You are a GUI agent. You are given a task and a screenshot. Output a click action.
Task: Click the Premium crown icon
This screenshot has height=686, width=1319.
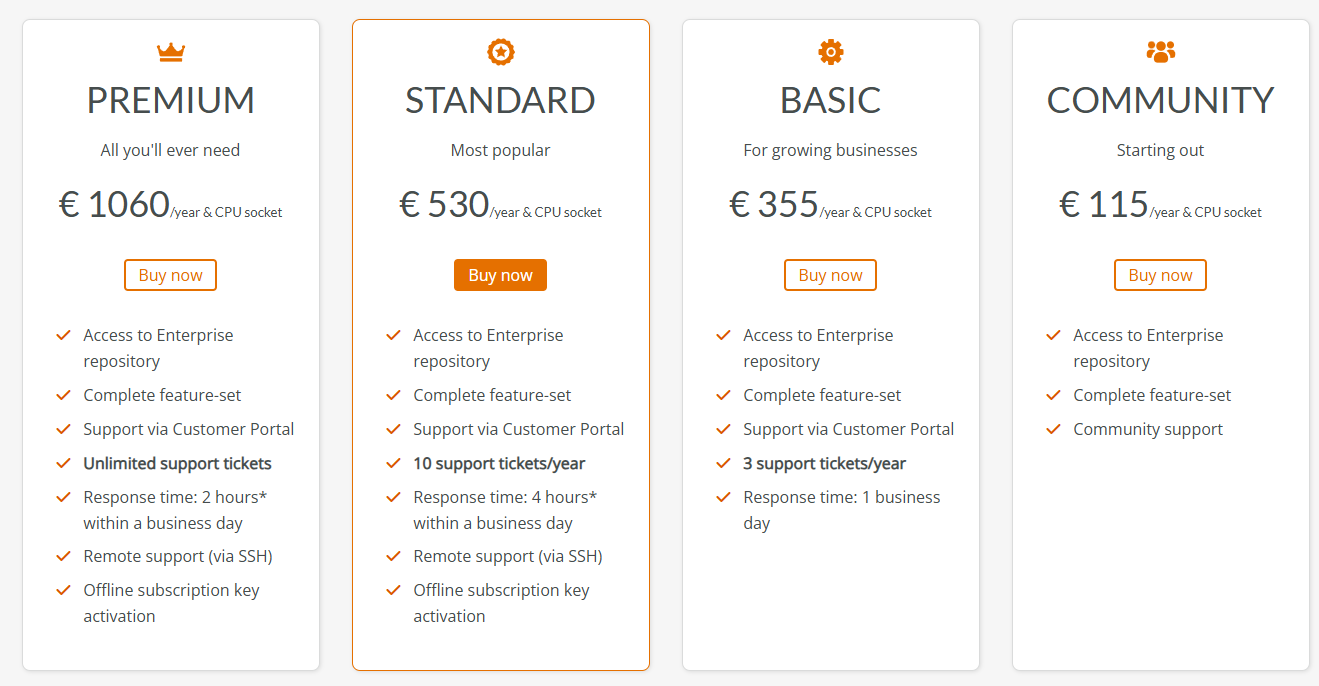click(171, 52)
